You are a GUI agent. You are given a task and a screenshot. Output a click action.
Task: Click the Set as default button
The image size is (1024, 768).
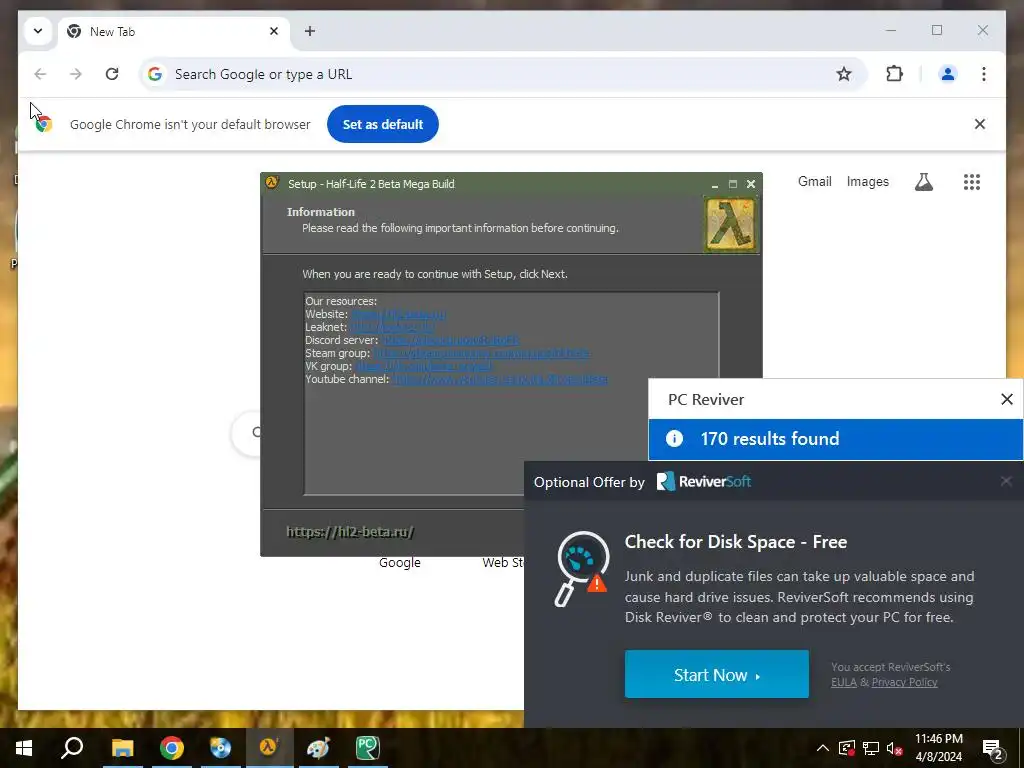click(x=383, y=124)
